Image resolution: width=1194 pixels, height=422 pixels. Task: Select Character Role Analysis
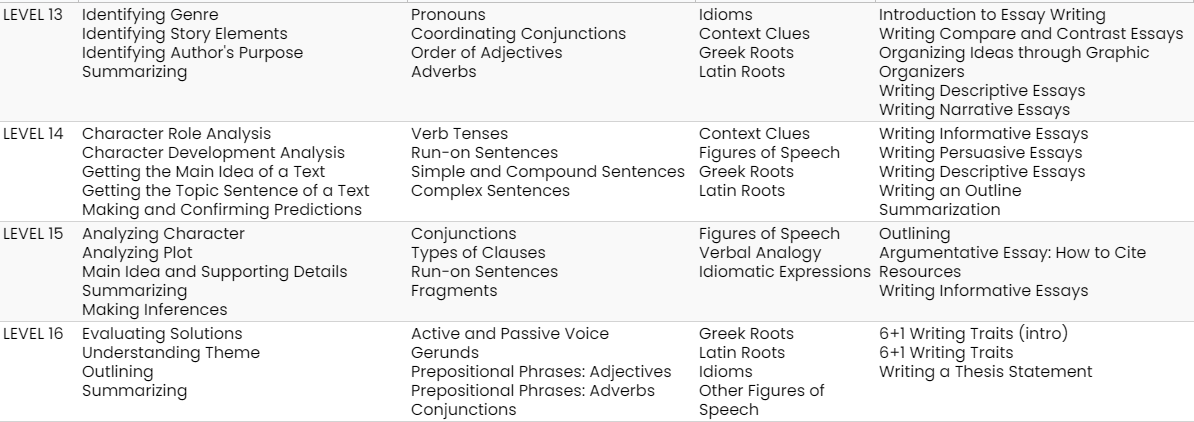[x=176, y=134]
